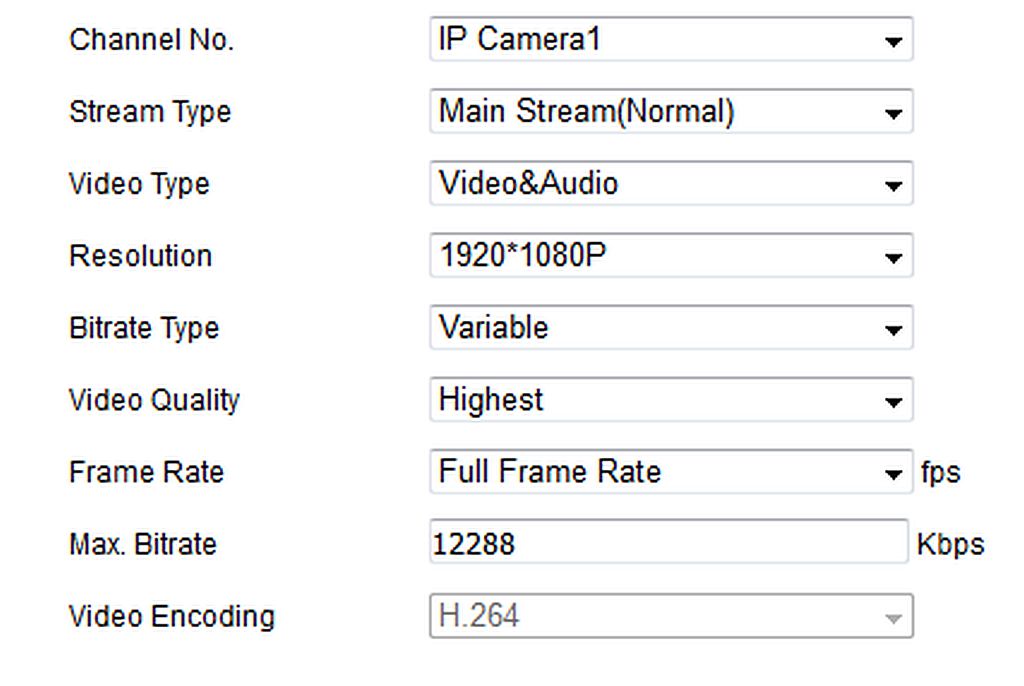Image resolution: width=1024 pixels, height=686 pixels.
Task: Click the greyed-out H.264 Video Encoding dropdown
Action: (671, 615)
